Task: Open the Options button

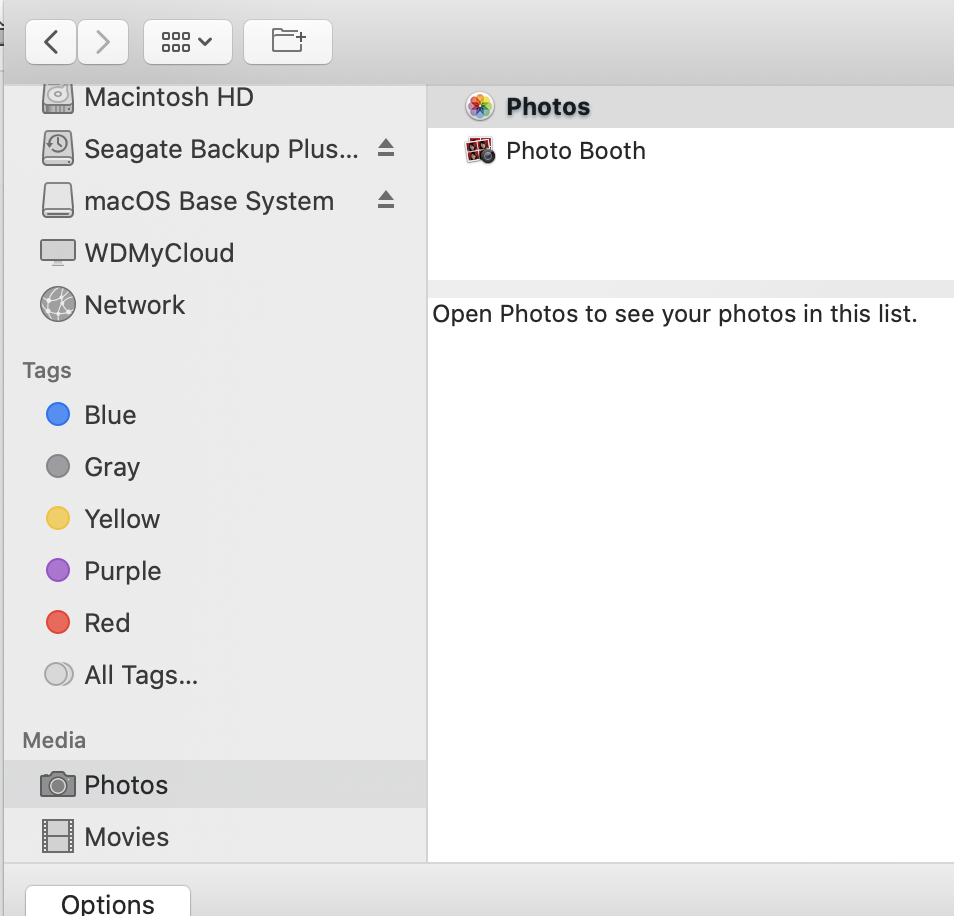Action: (108, 901)
